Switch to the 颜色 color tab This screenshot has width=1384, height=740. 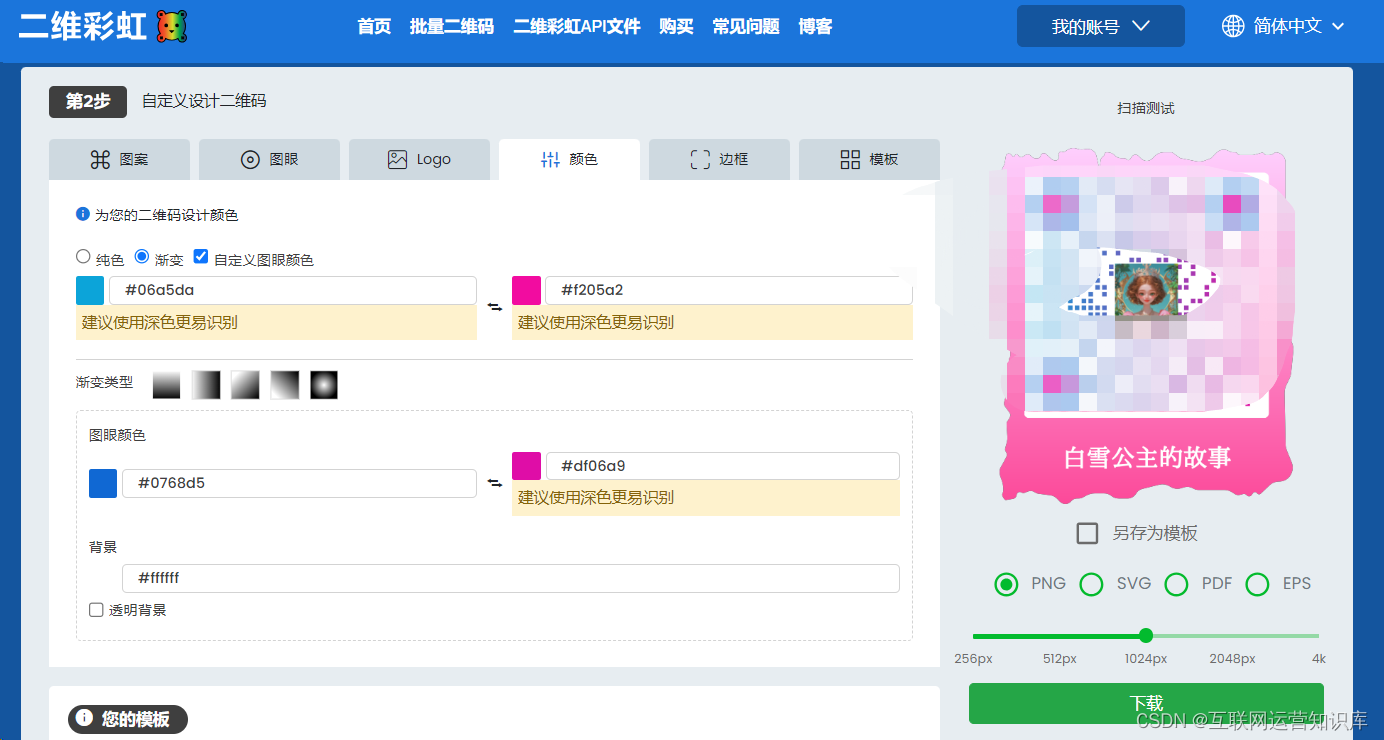(569, 159)
